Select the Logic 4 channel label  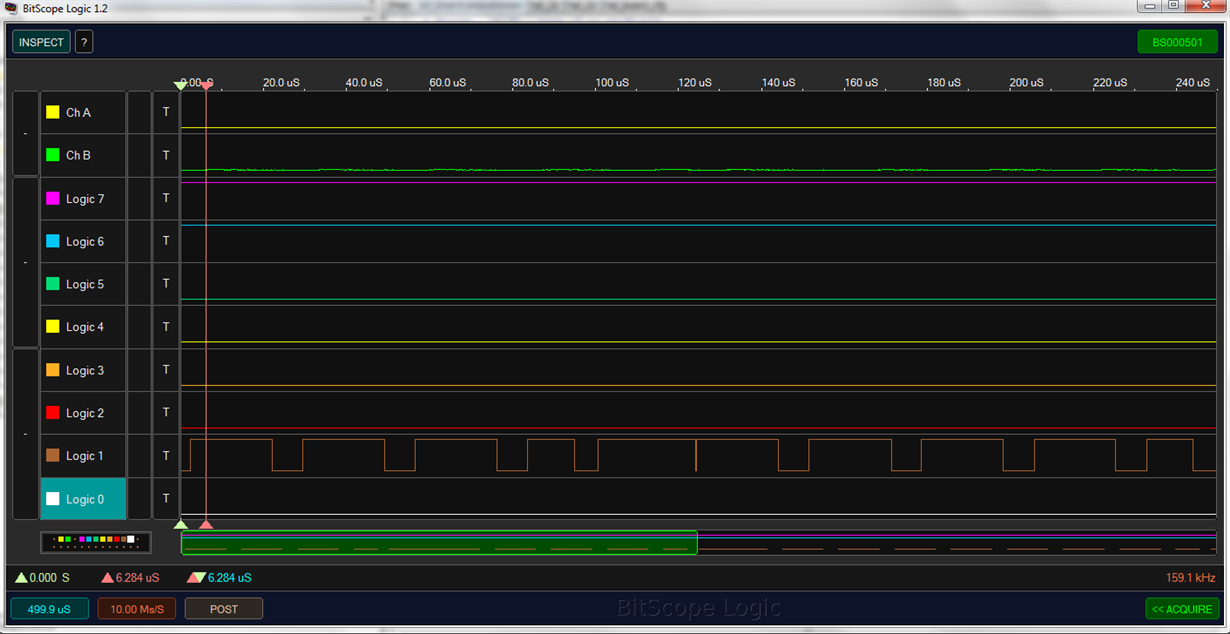pos(83,327)
